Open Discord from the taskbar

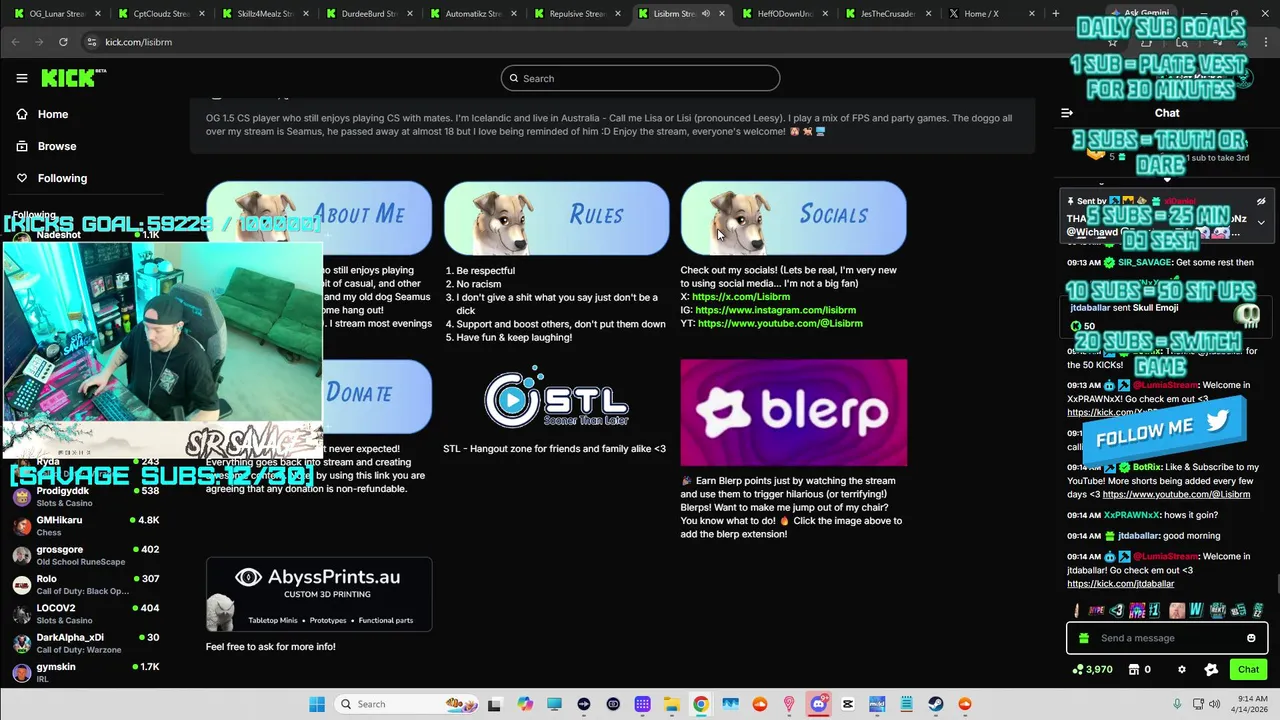tap(818, 704)
